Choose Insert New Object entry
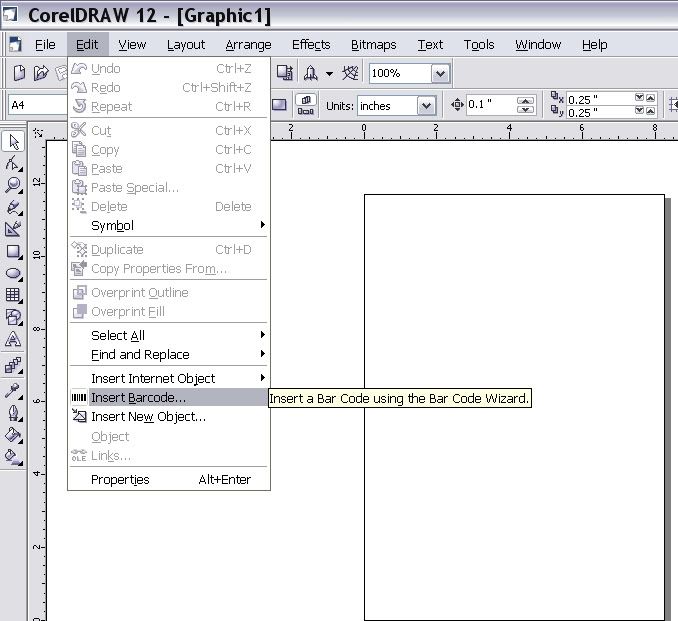This screenshot has height=621, width=678. click(x=169, y=416)
